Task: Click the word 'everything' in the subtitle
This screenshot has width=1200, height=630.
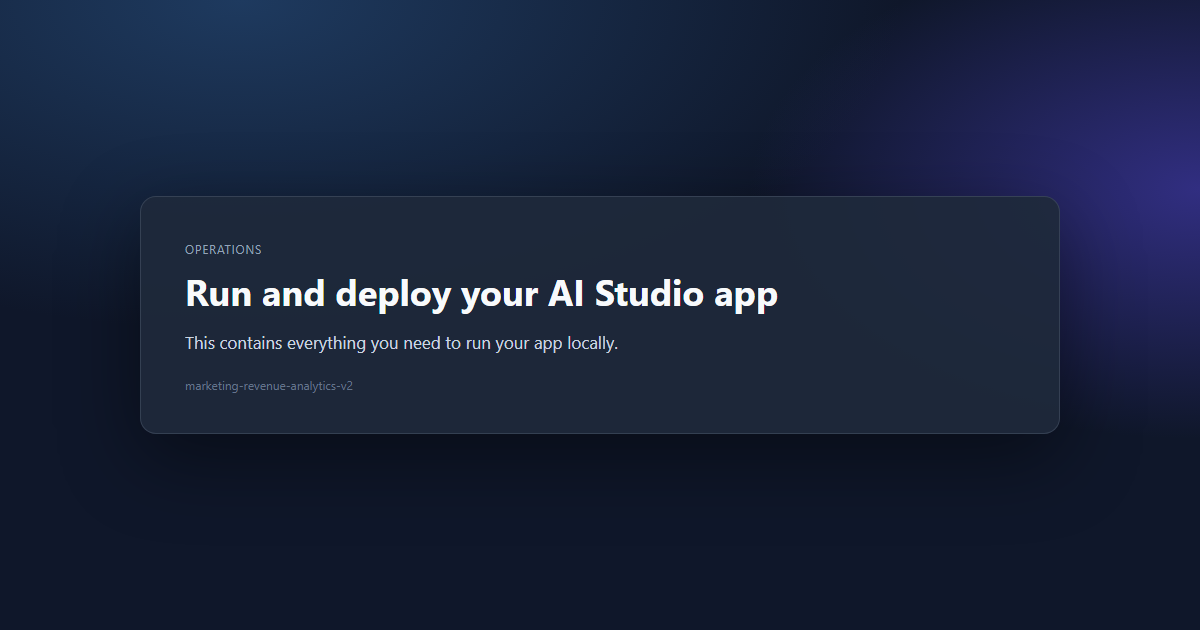Action: click(x=327, y=343)
